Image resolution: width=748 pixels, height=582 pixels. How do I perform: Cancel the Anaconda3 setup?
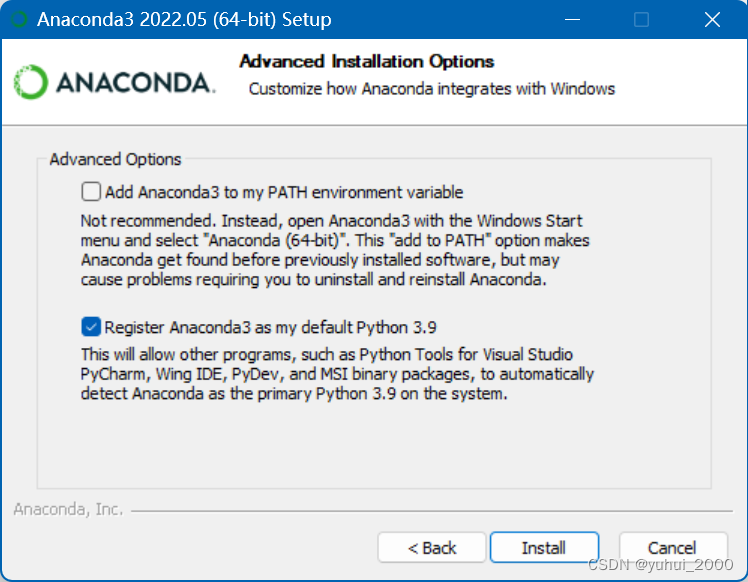(673, 547)
